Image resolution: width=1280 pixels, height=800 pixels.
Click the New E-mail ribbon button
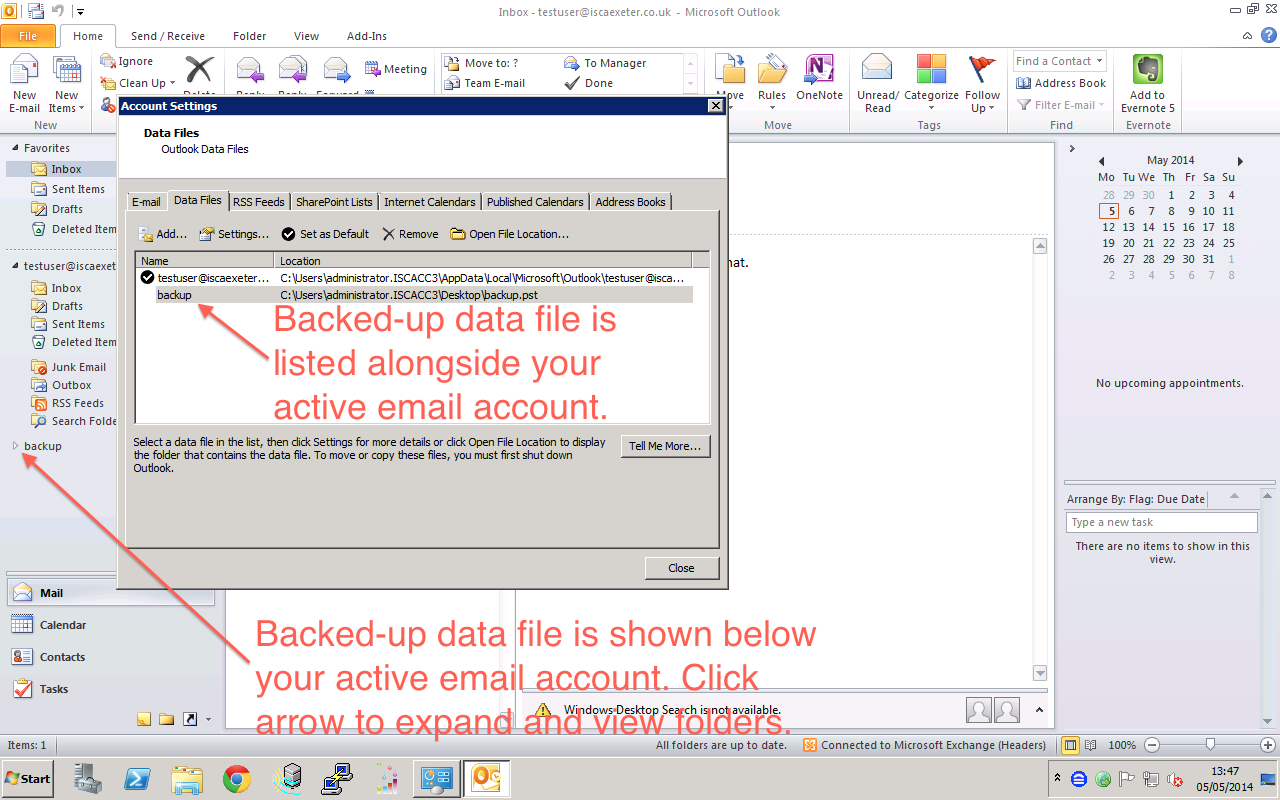pos(24,84)
